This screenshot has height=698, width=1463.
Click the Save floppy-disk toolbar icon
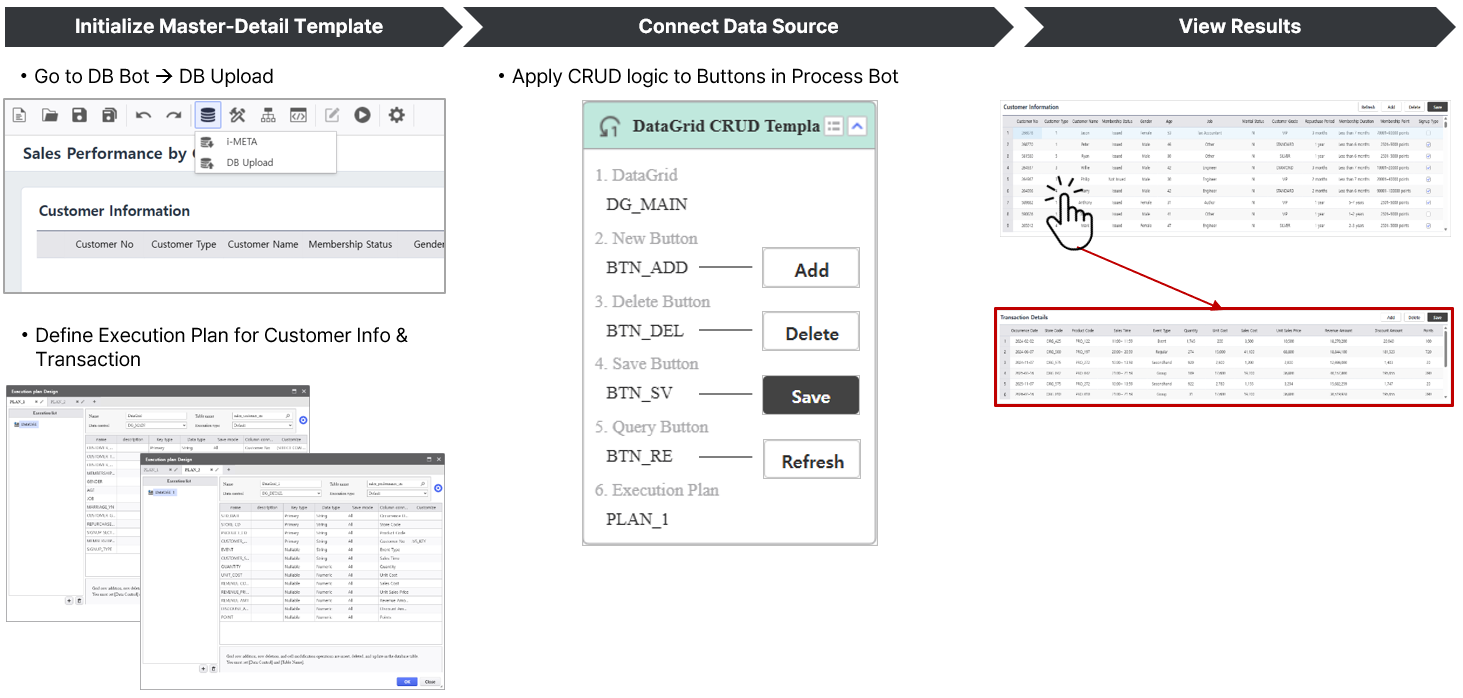click(x=79, y=115)
